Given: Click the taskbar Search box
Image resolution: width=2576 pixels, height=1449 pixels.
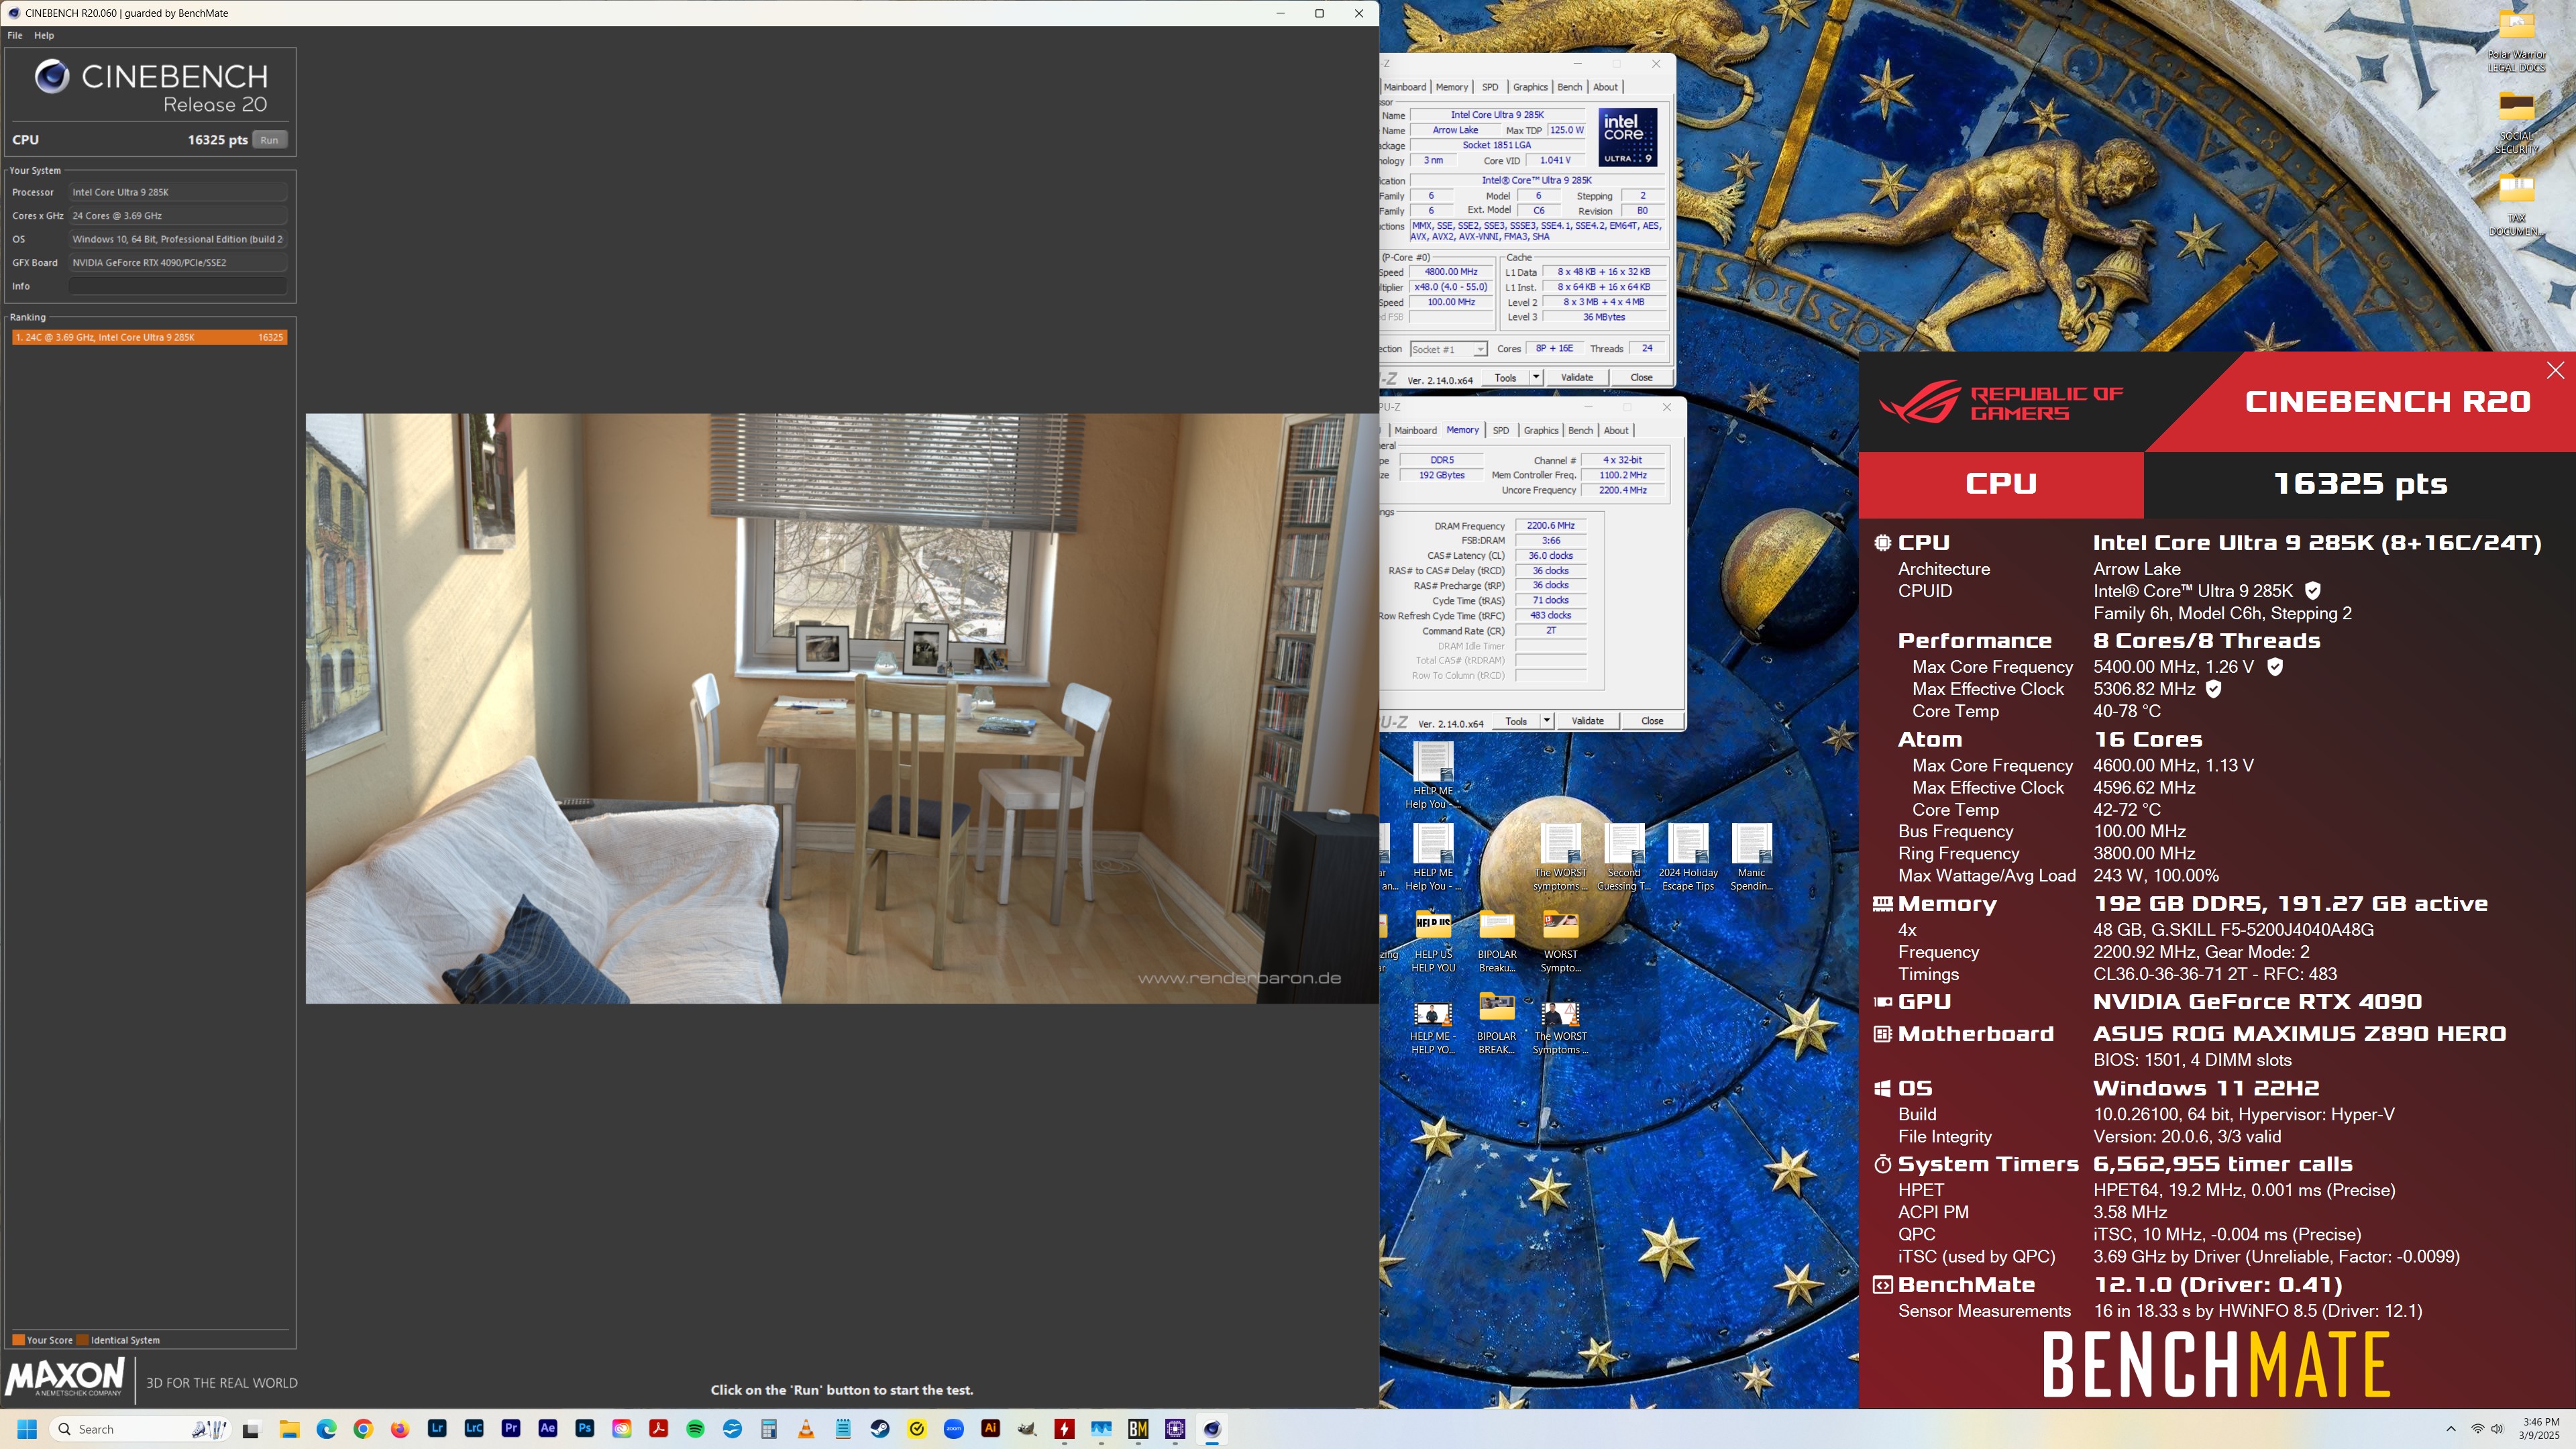Looking at the screenshot, I should point(140,1429).
